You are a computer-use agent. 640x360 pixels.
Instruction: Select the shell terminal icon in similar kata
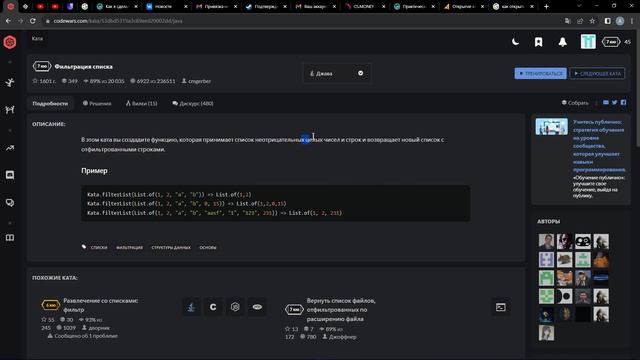point(501,307)
